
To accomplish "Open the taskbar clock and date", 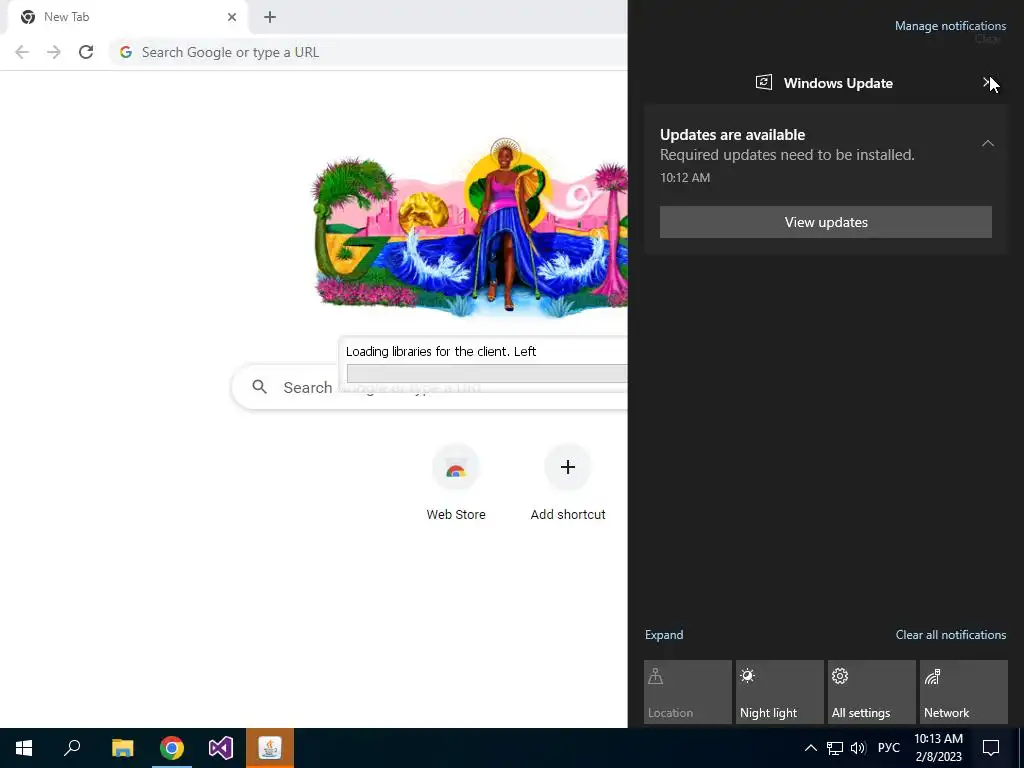I will 938,748.
